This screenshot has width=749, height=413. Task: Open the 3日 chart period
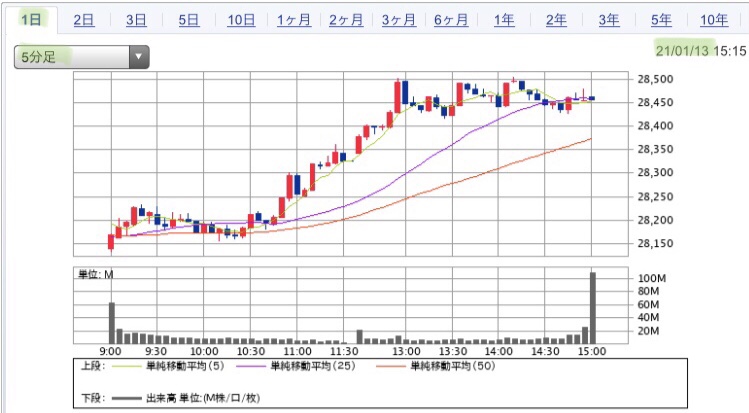[136, 20]
